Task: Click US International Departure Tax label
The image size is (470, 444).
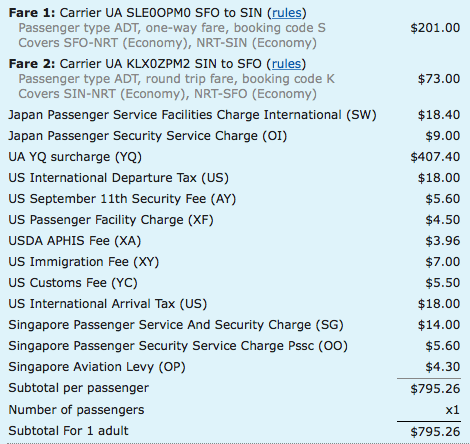Action: coord(119,178)
